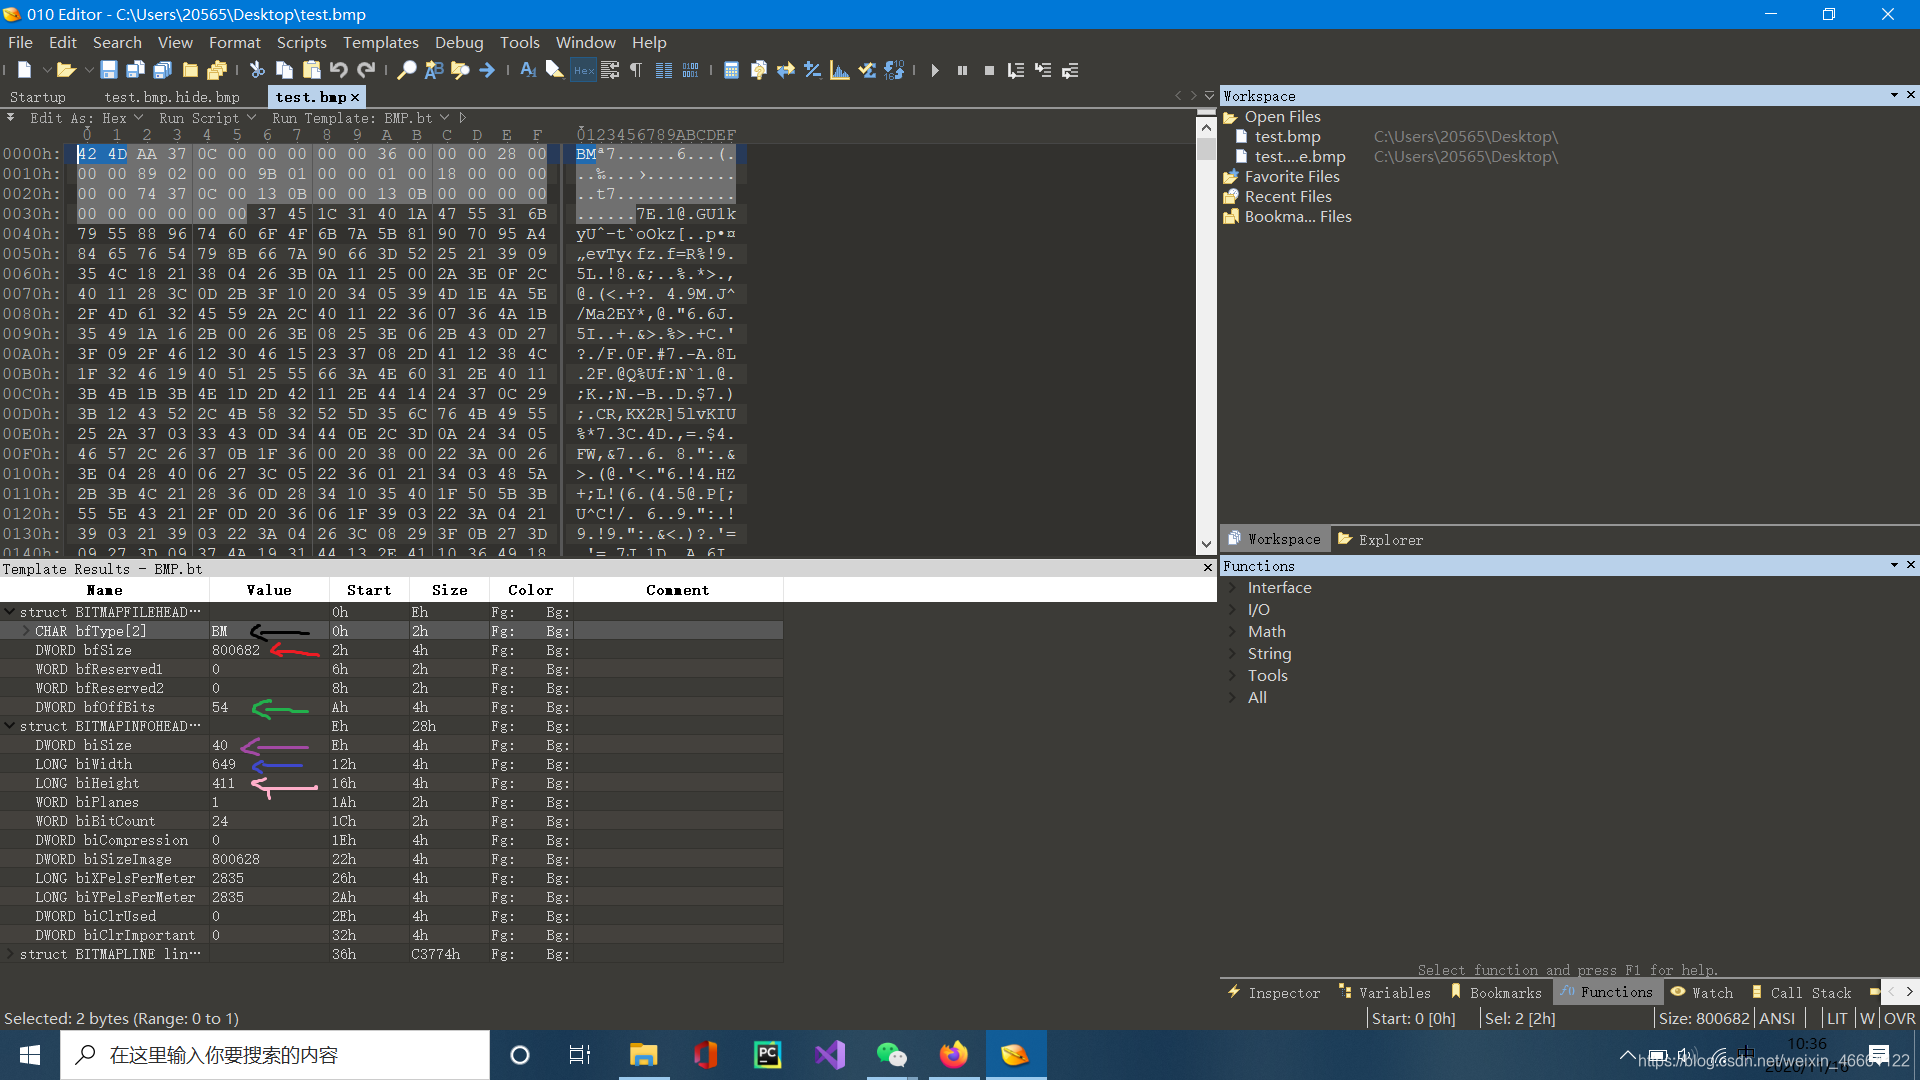Click the Run script play icon

point(934,70)
